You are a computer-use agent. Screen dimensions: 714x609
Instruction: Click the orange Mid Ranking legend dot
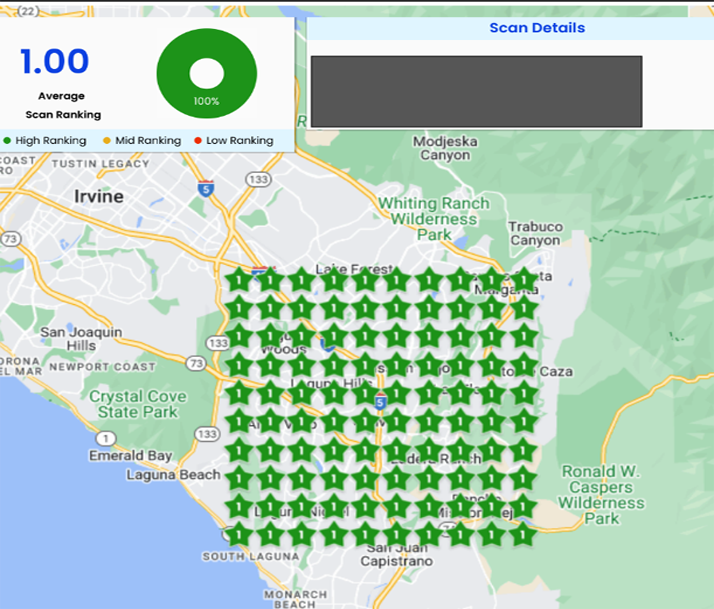tap(105, 141)
